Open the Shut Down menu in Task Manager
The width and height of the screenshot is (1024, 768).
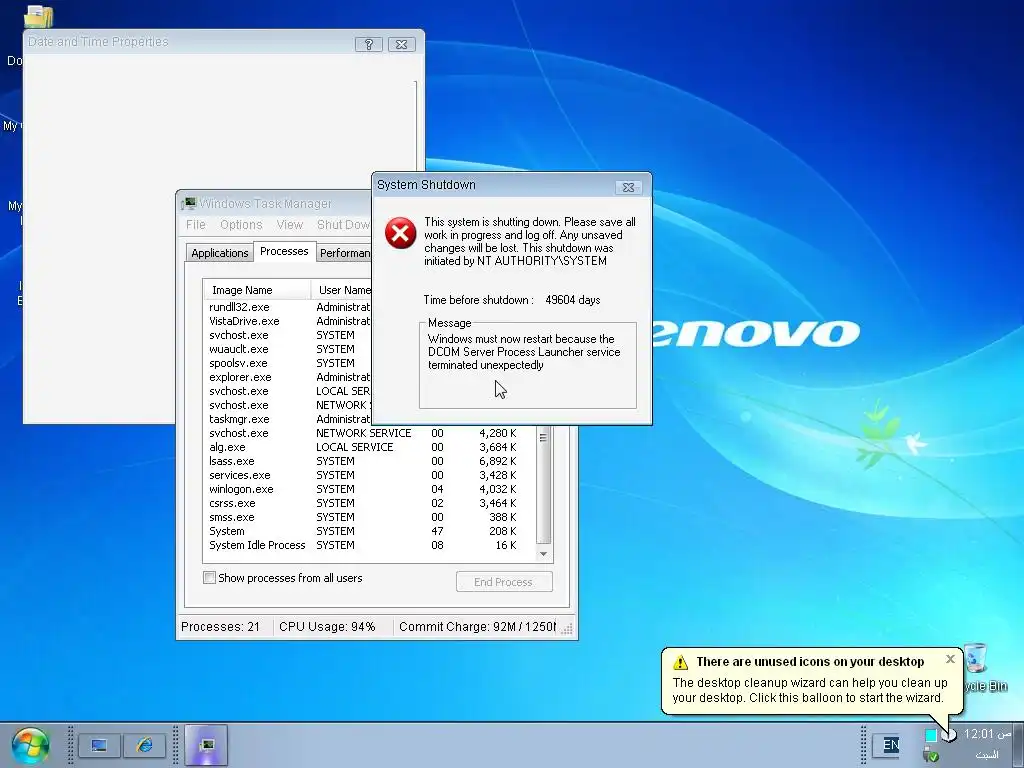[344, 225]
